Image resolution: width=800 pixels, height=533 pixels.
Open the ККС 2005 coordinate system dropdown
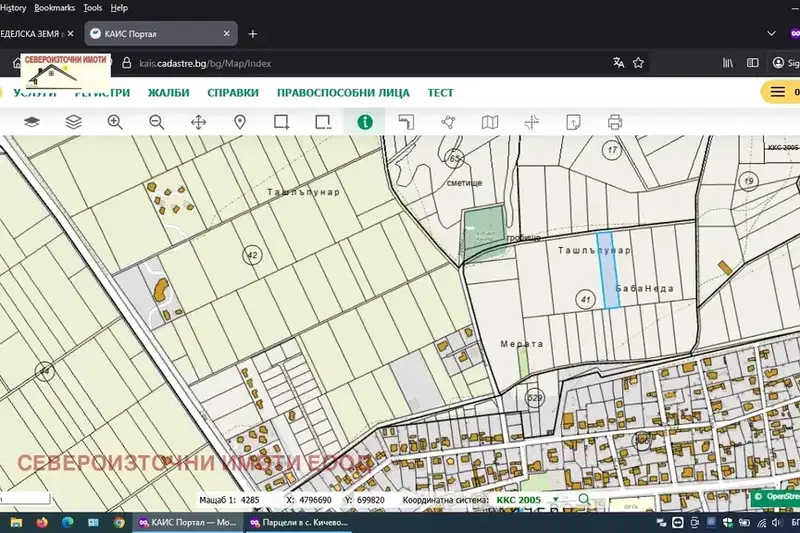pyautogui.click(x=527, y=500)
